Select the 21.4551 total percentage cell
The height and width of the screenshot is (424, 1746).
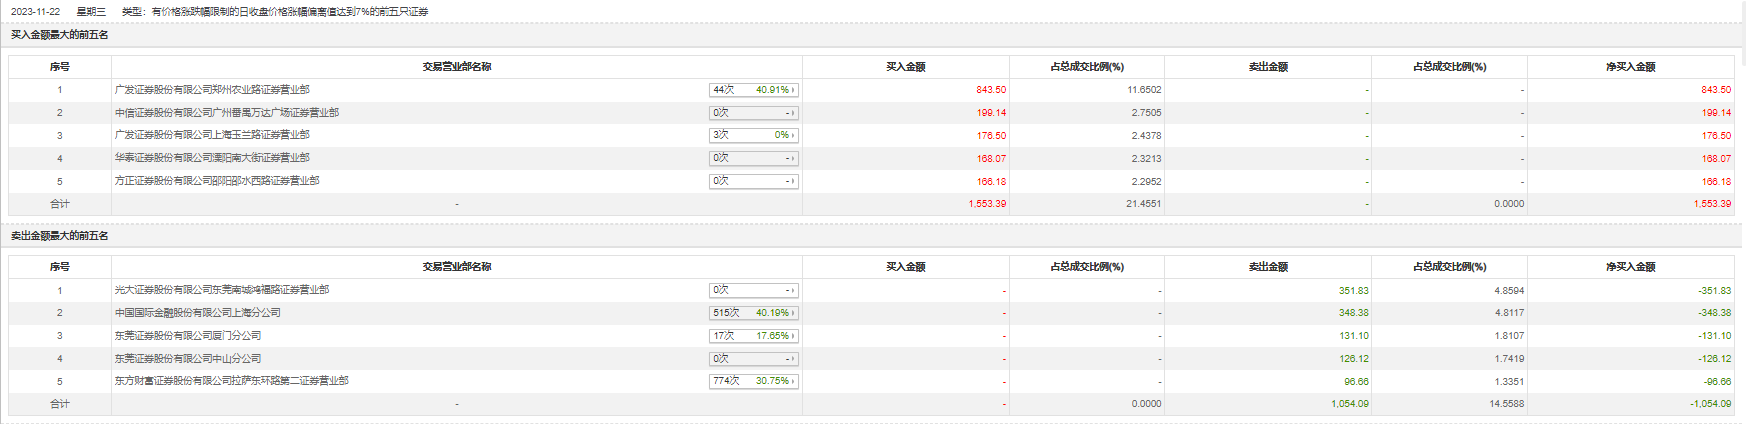pos(1144,204)
